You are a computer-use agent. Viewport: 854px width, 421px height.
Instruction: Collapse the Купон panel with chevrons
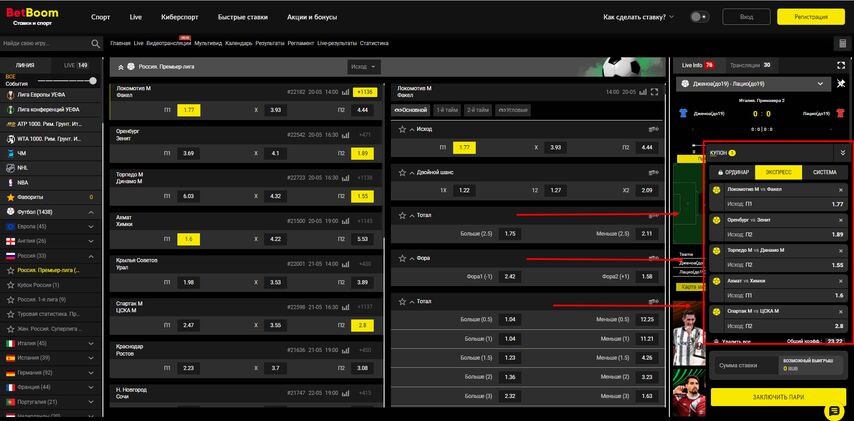coord(842,153)
